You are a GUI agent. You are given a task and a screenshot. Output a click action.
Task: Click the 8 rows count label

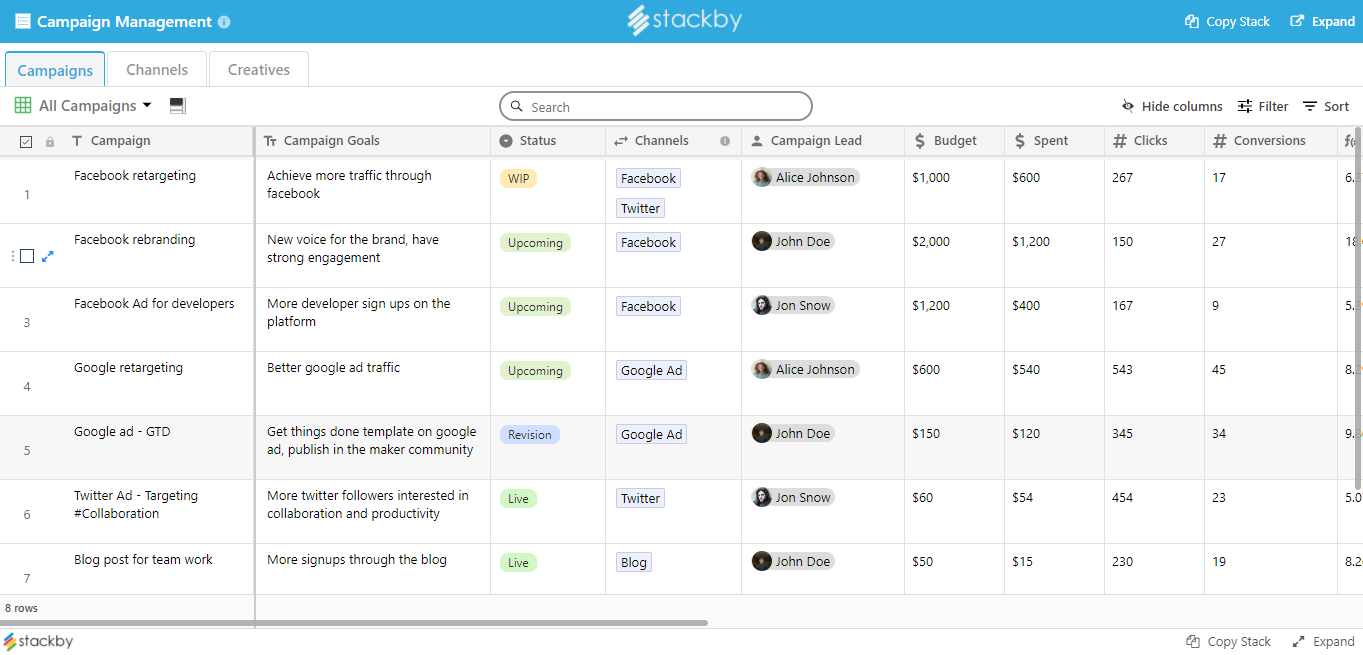click(x=21, y=608)
